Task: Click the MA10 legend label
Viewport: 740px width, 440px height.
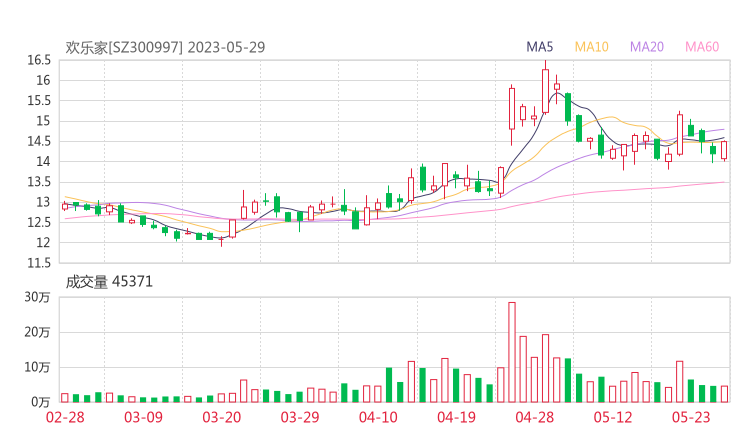Action: coord(591,47)
